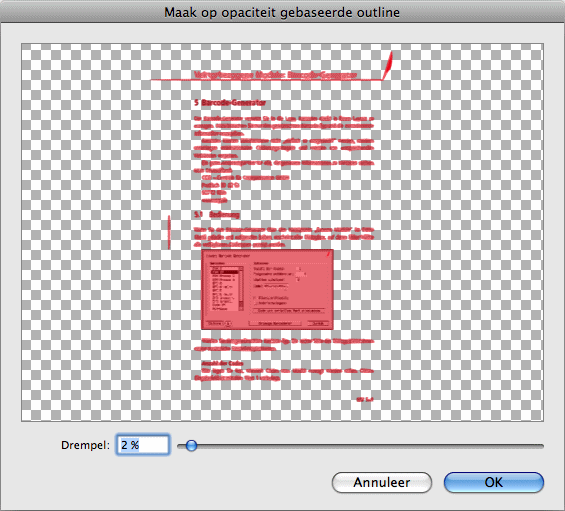The height and width of the screenshot is (511, 565).
Task: Click the '5 Barcode-Generator' heading in preview
Action: click(x=230, y=103)
